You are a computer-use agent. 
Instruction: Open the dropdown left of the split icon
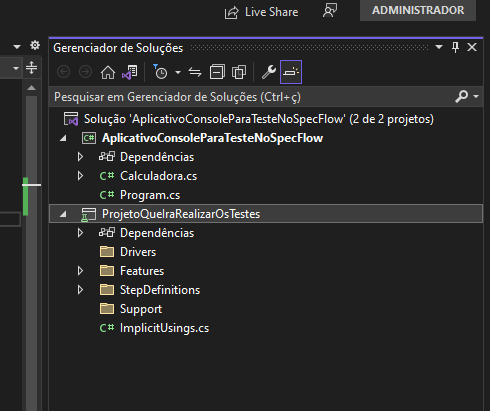click(16, 68)
